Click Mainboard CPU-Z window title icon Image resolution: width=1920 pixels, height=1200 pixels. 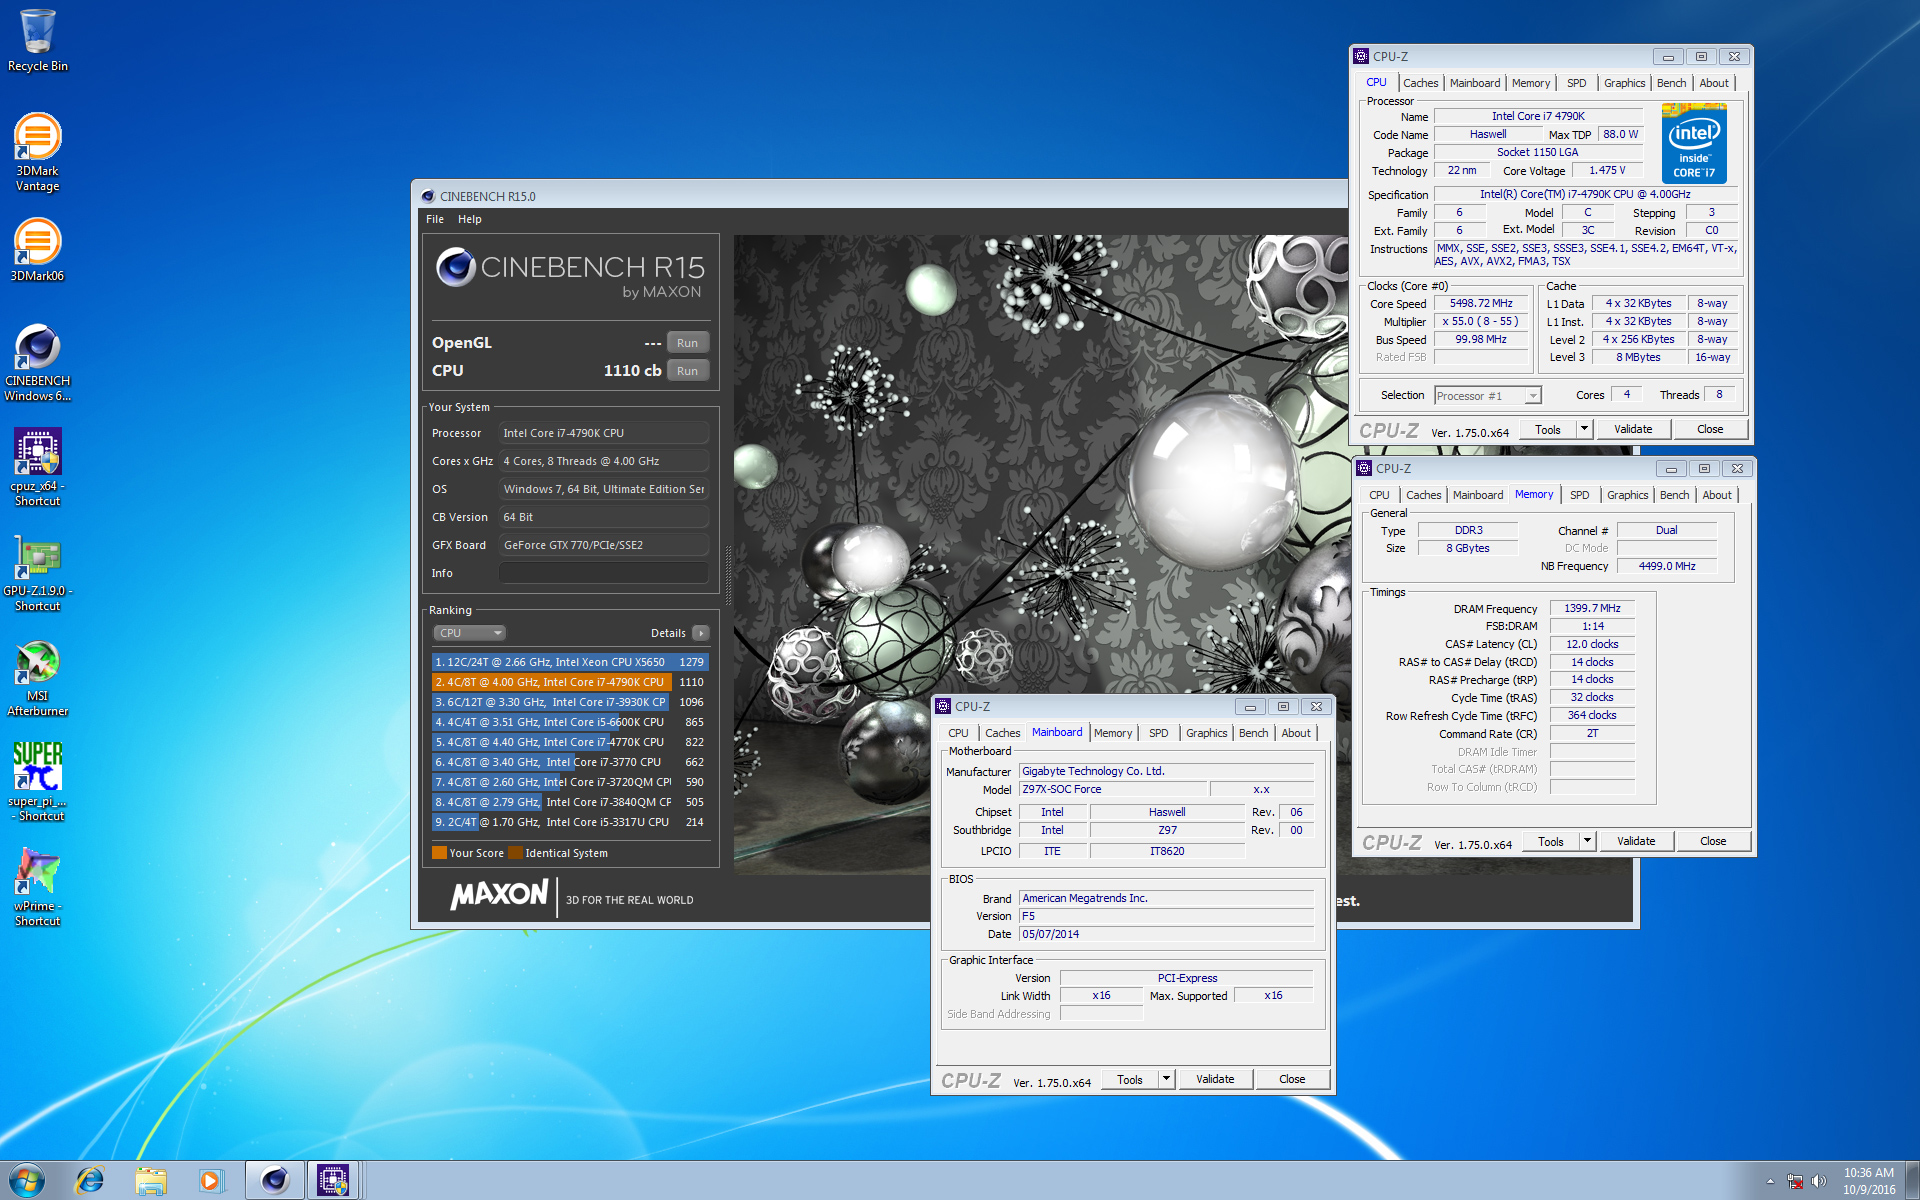pyautogui.click(x=943, y=707)
